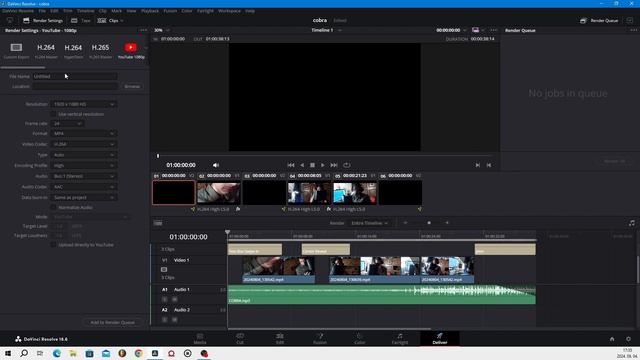640x360 pixels.
Task: Open the Render Settings panel toggle
Action: click(x=43, y=20)
